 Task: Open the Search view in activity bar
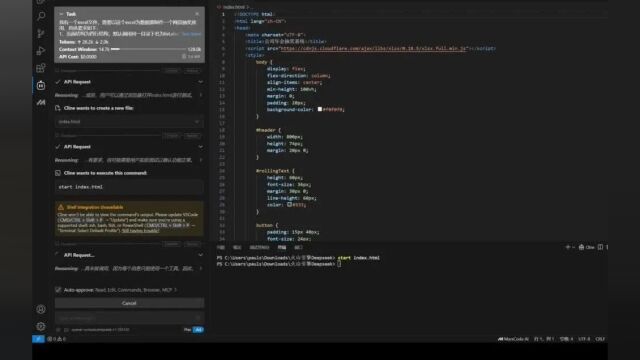[x=41, y=16]
